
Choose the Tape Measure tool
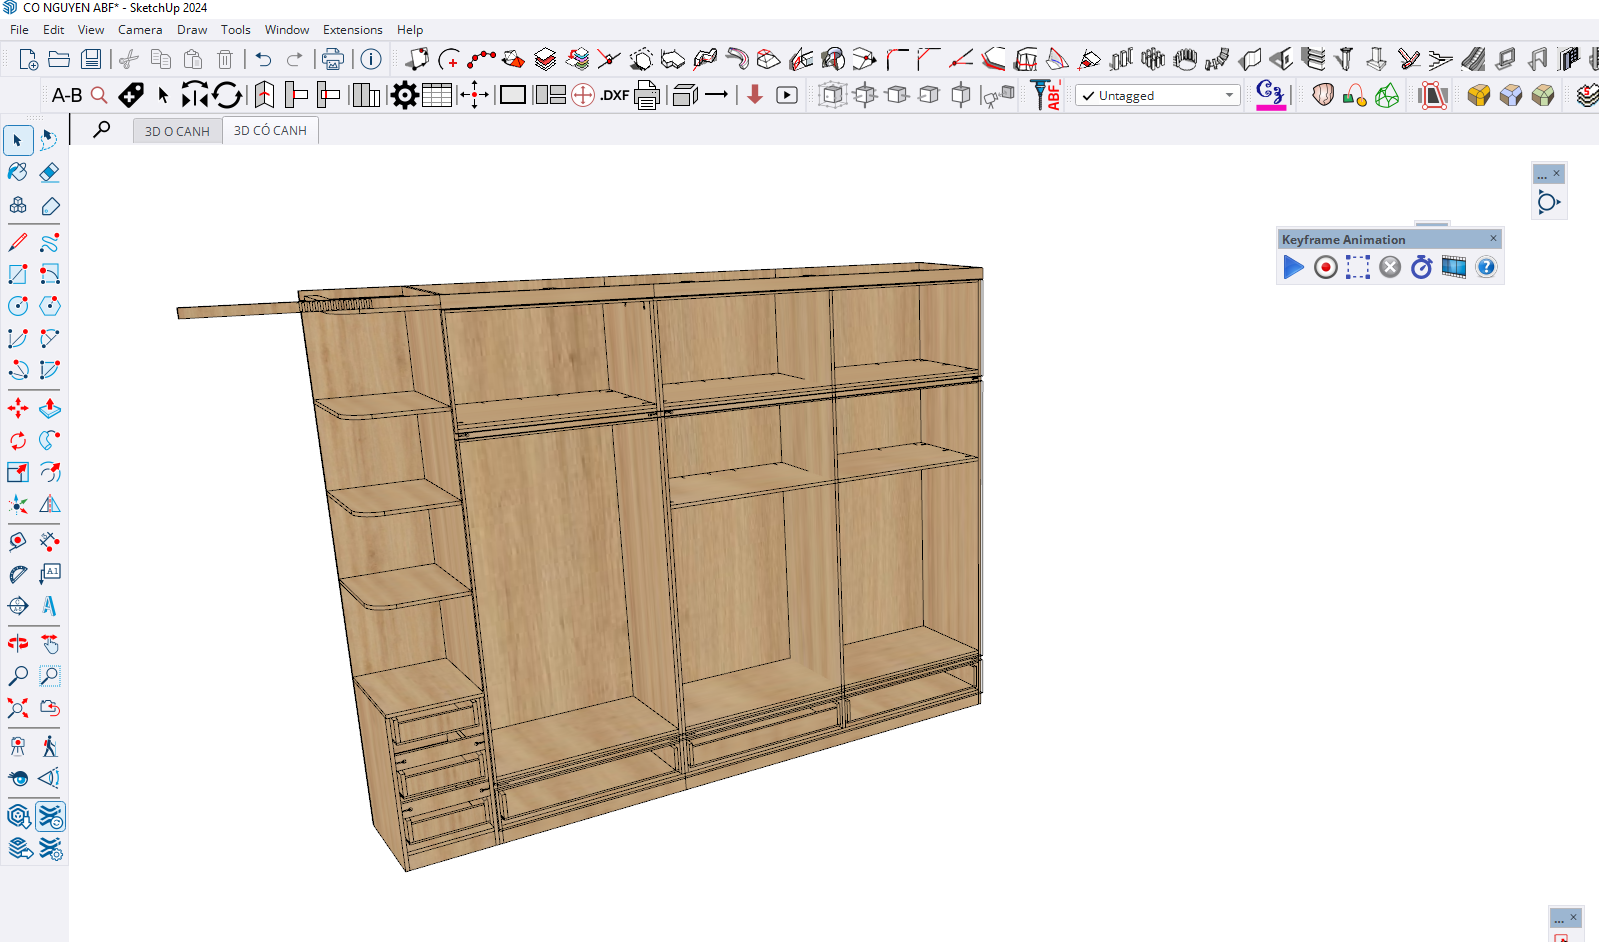pos(18,541)
